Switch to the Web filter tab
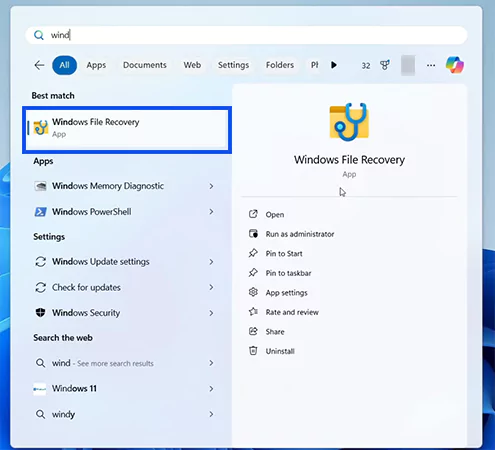495x450 pixels. [192, 65]
